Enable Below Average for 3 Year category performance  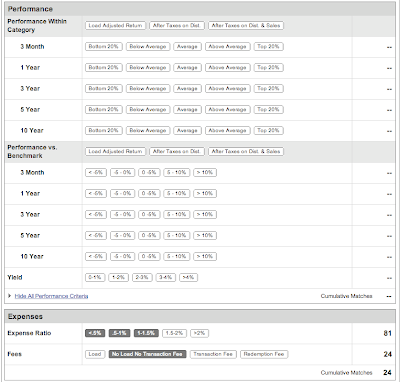tap(148, 89)
